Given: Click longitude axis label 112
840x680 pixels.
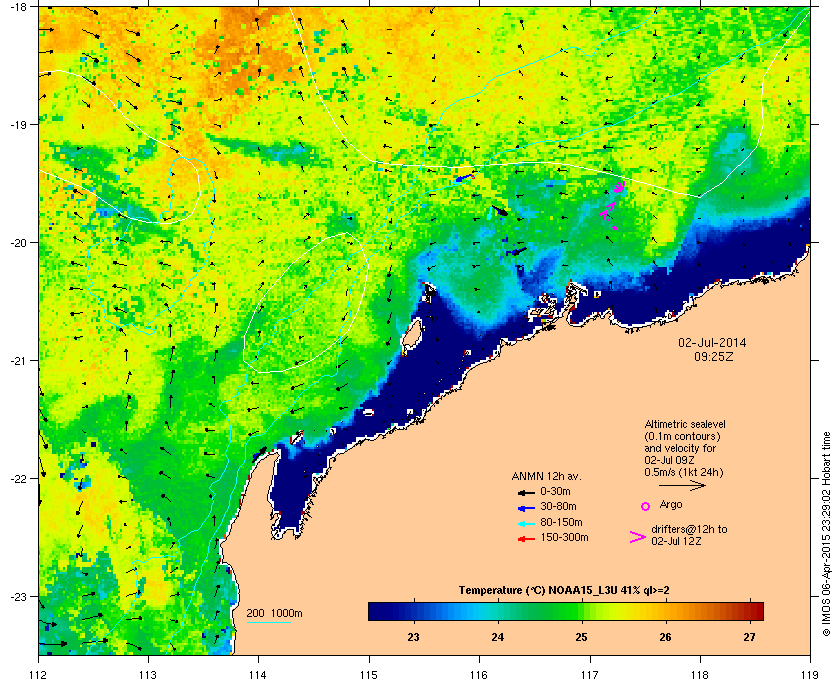Looking at the screenshot, I should pos(39,674).
